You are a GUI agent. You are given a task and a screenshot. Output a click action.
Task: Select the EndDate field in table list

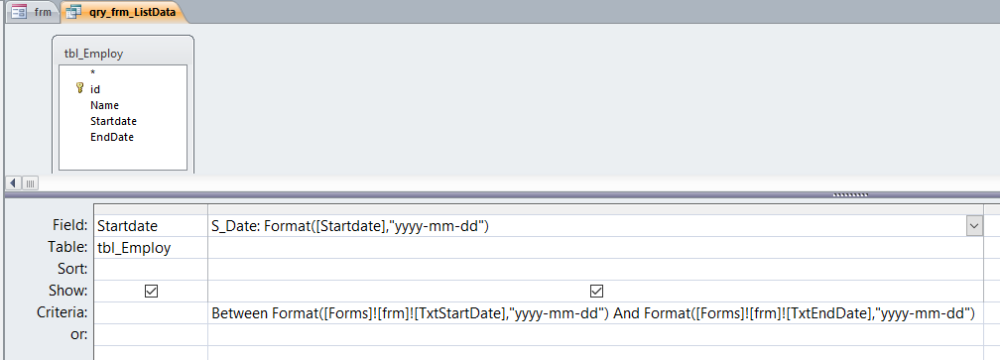click(x=112, y=137)
